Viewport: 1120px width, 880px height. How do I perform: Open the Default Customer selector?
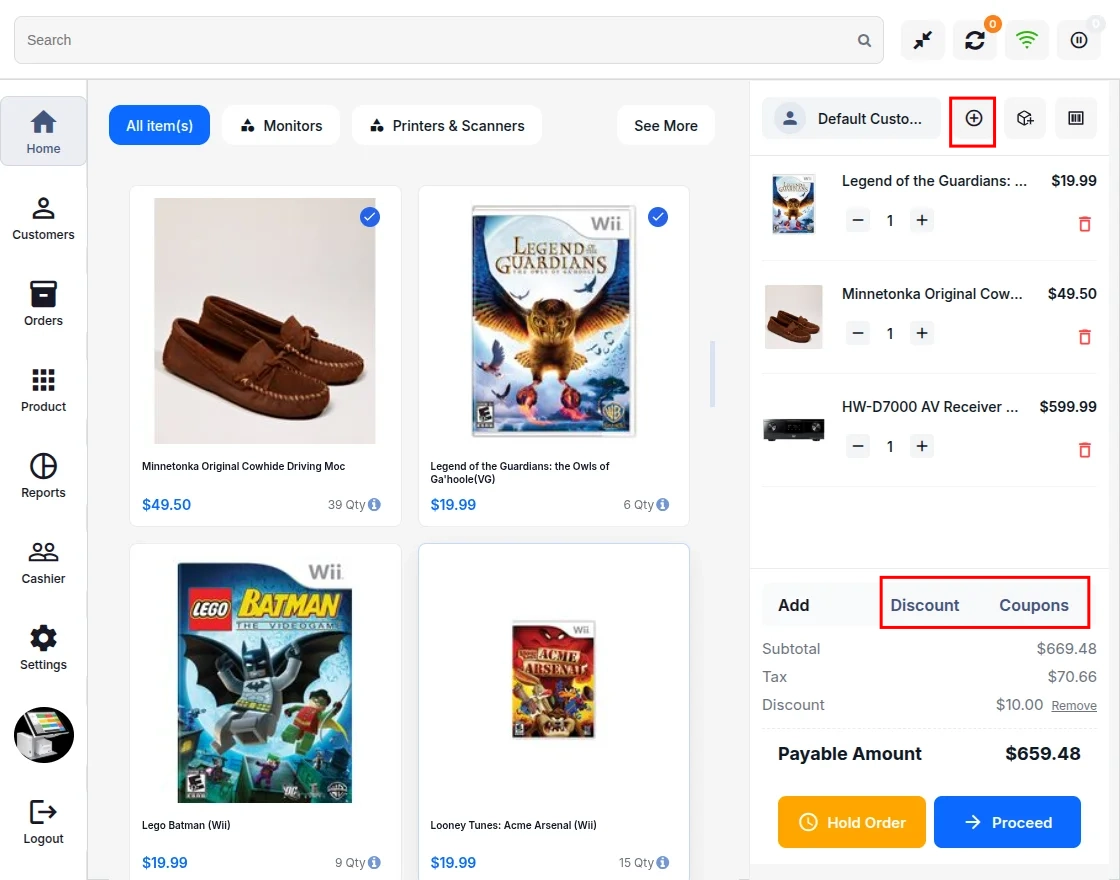[851, 119]
